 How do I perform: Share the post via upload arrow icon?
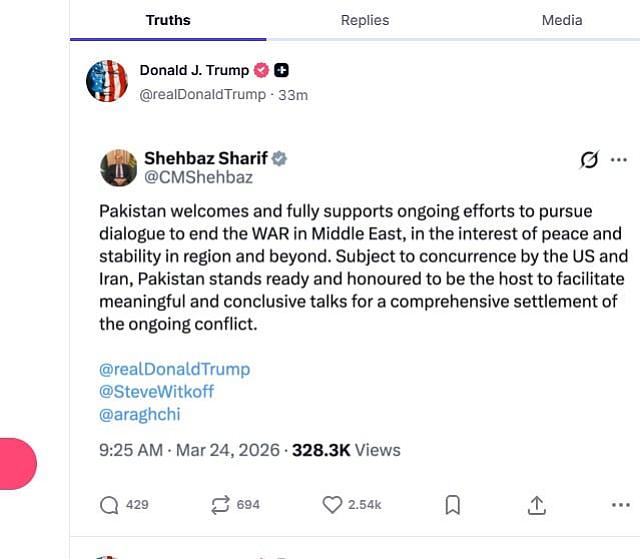536,505
